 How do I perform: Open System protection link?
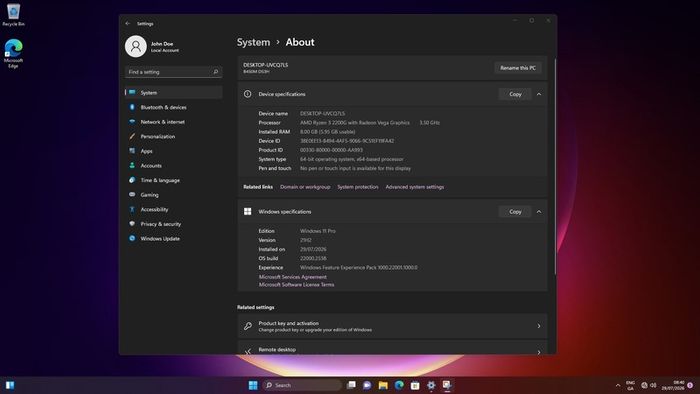click(358, 187)
